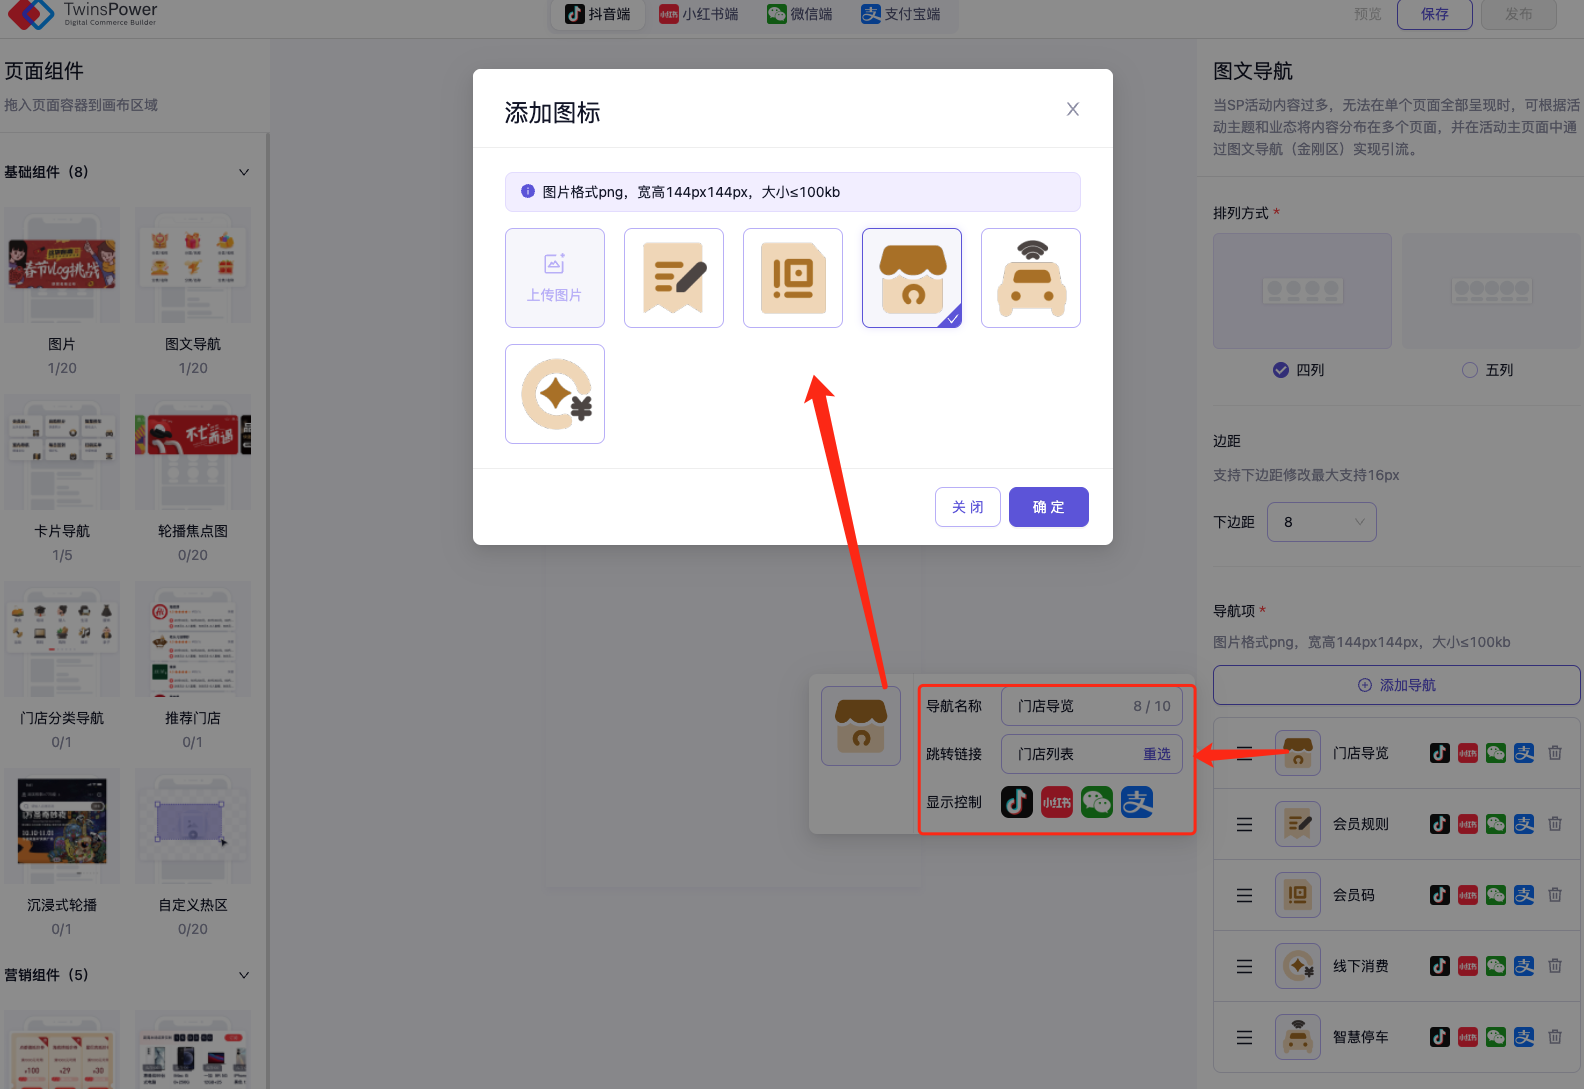Select the store shop icon
This screenshot has width=1584, height=1089.
point(912,278)
